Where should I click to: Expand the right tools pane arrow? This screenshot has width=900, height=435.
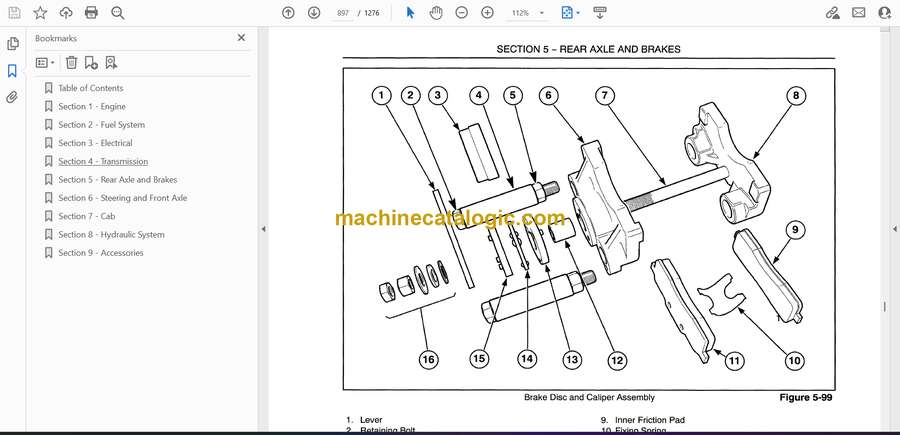point(894,229)
